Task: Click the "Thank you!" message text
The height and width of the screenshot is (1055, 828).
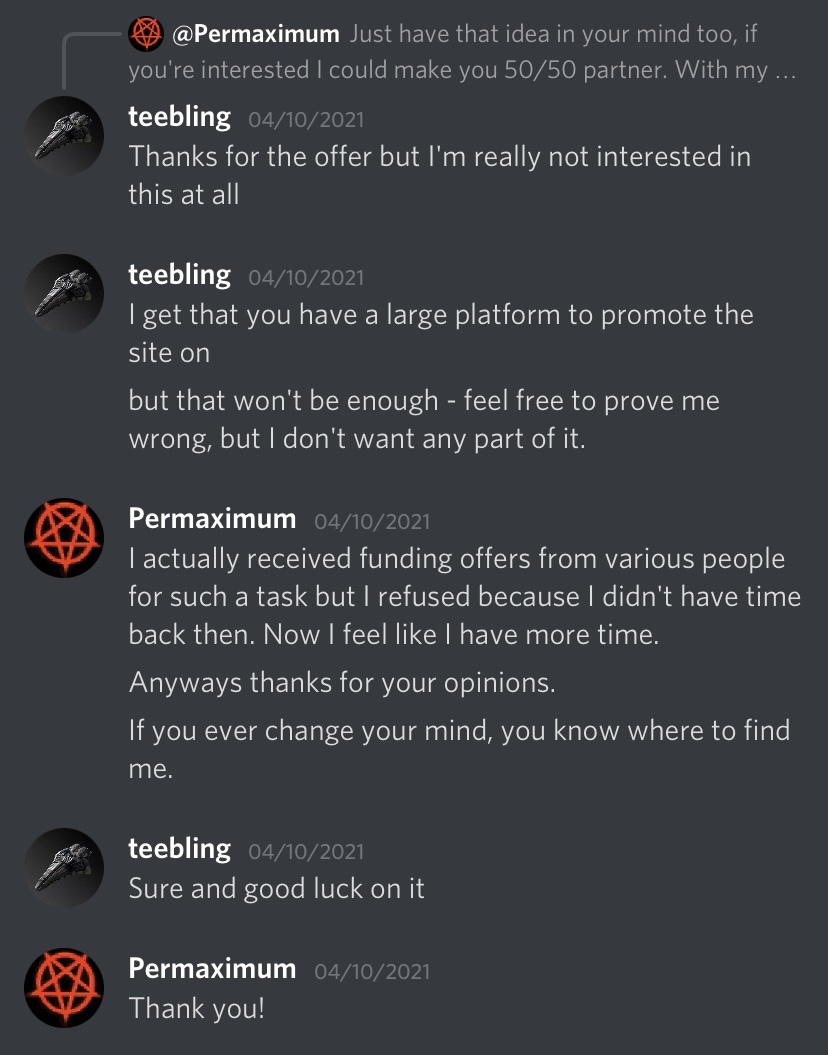Action: coord(197,1008)
